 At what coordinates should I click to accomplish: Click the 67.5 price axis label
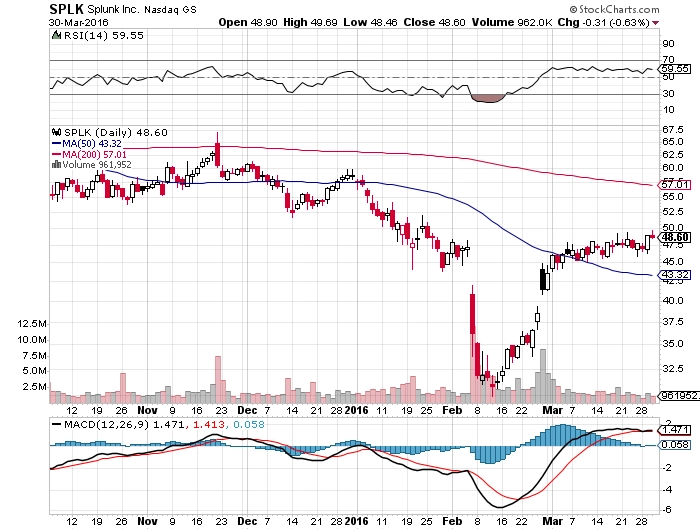coord(673,130)
